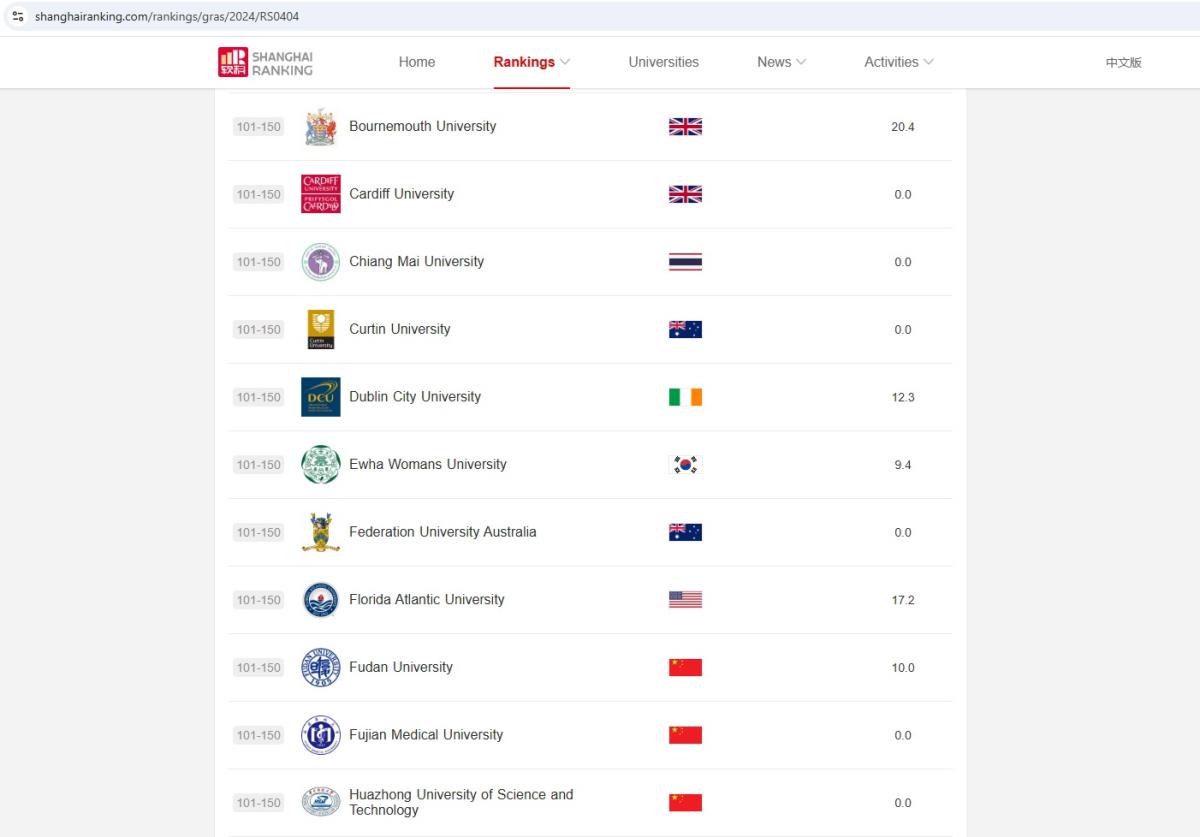Click the 101-150 rank badge for Chiang Mai University

click(258, 262)
